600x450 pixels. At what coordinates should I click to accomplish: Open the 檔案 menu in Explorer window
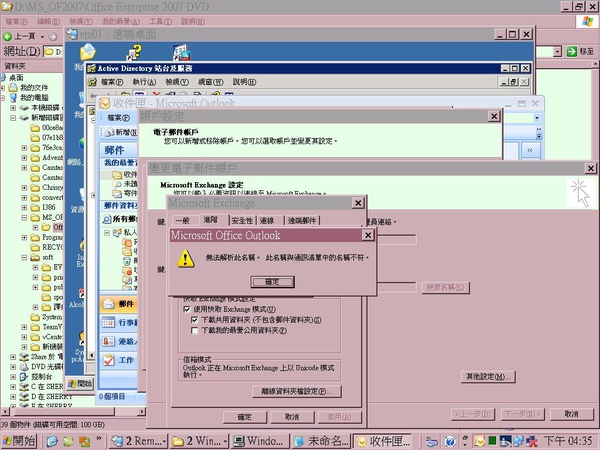tap(16, 21)
